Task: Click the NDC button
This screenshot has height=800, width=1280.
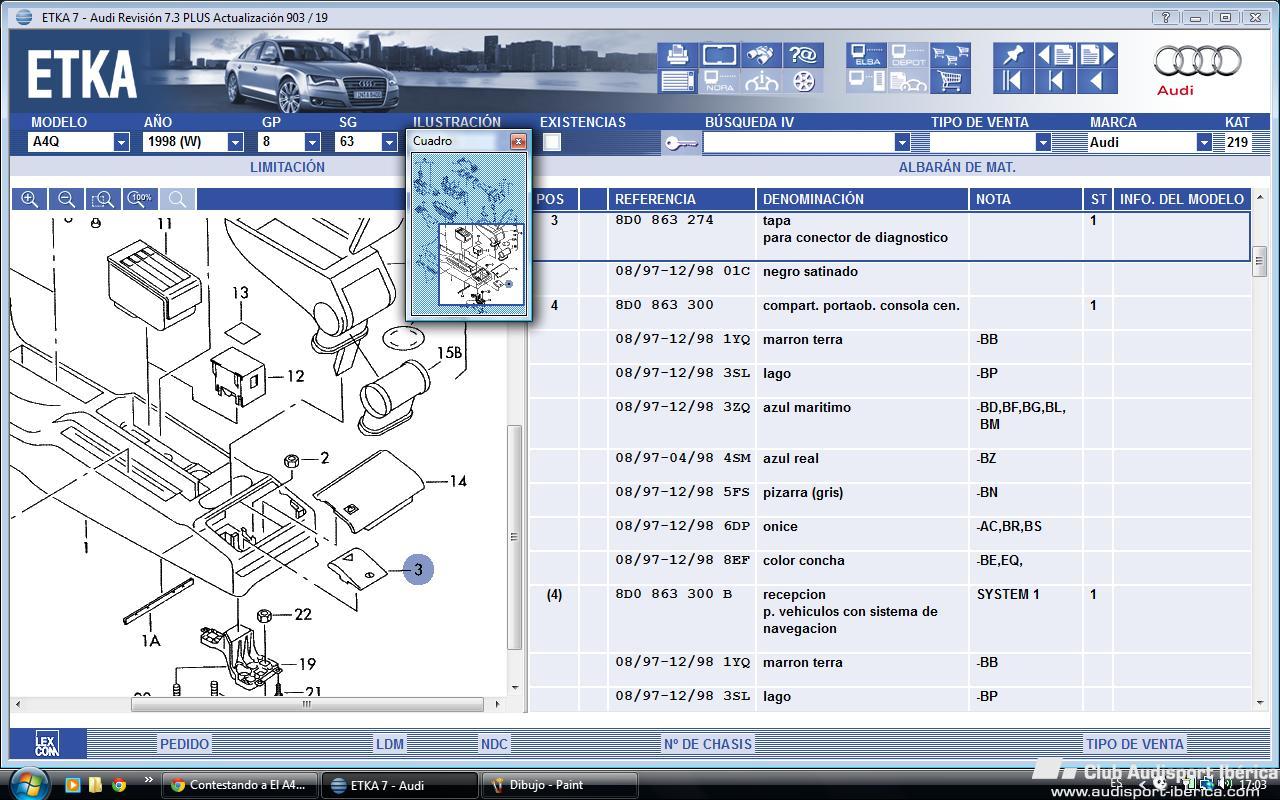Action: [x=494, y=744]
